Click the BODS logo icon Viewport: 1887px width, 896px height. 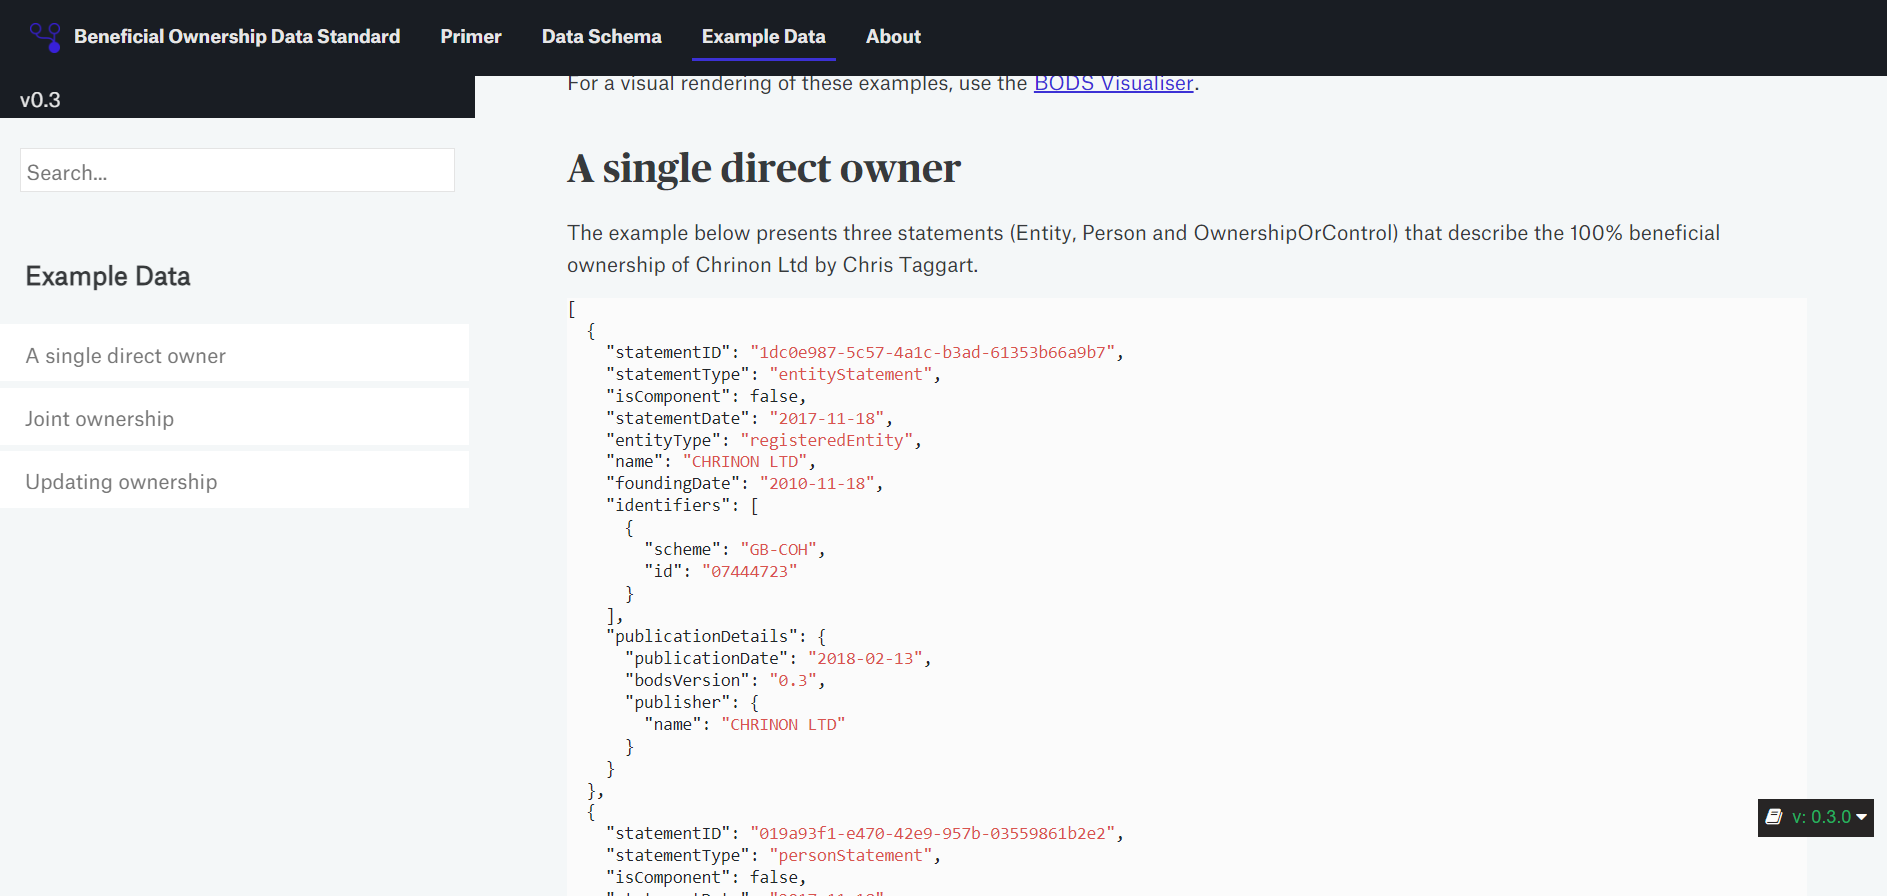(x=45, y=37)
